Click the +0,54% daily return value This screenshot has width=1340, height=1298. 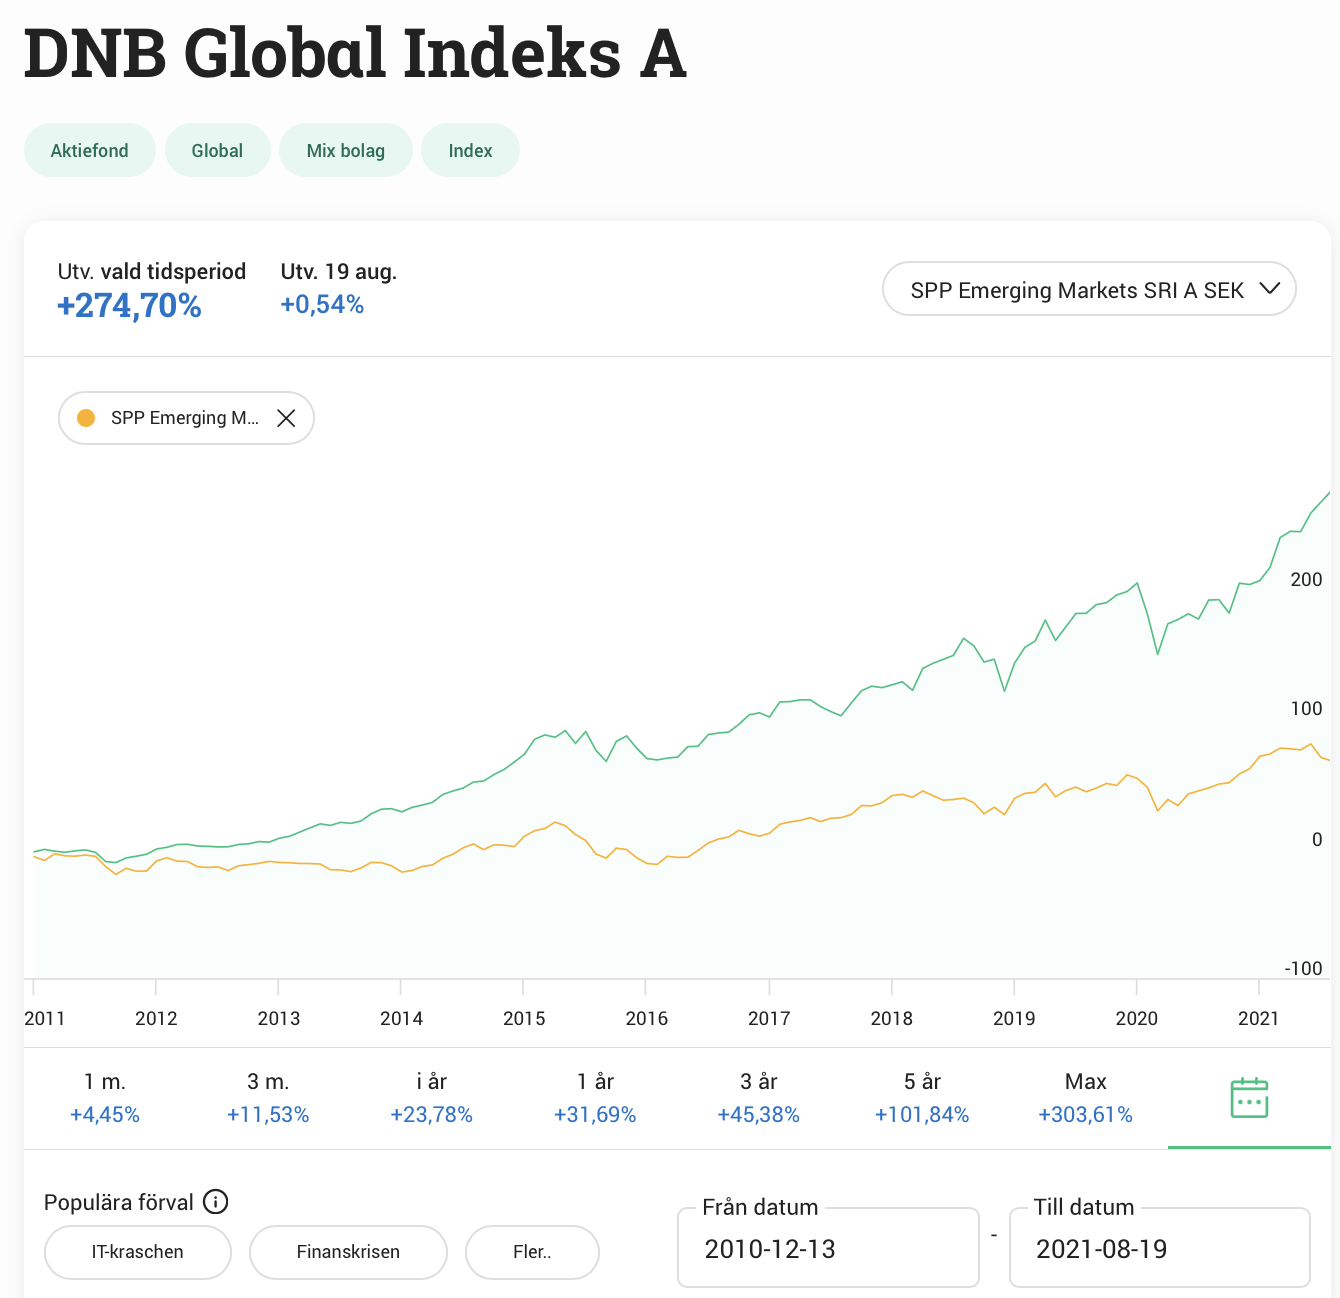pos(322,304)
